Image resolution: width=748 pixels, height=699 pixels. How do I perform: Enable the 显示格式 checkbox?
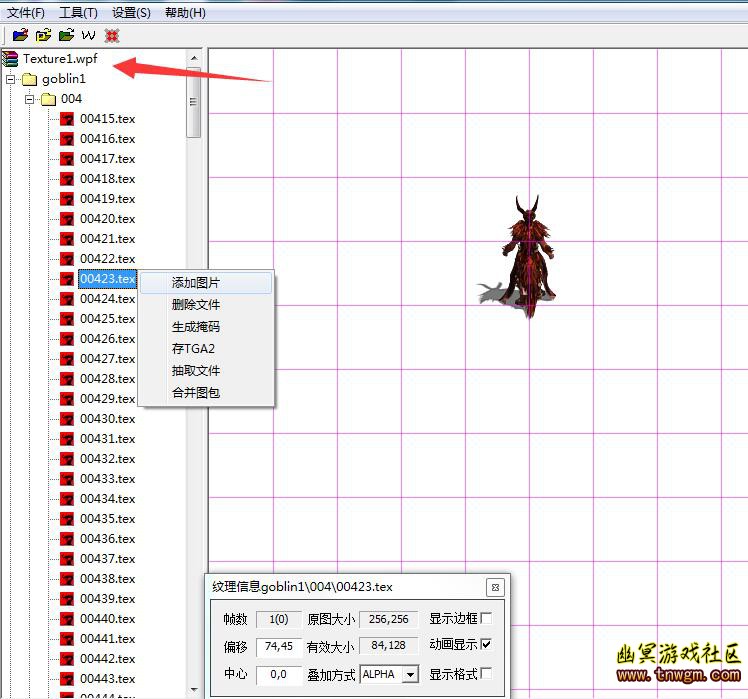click(x=486, y=673)
